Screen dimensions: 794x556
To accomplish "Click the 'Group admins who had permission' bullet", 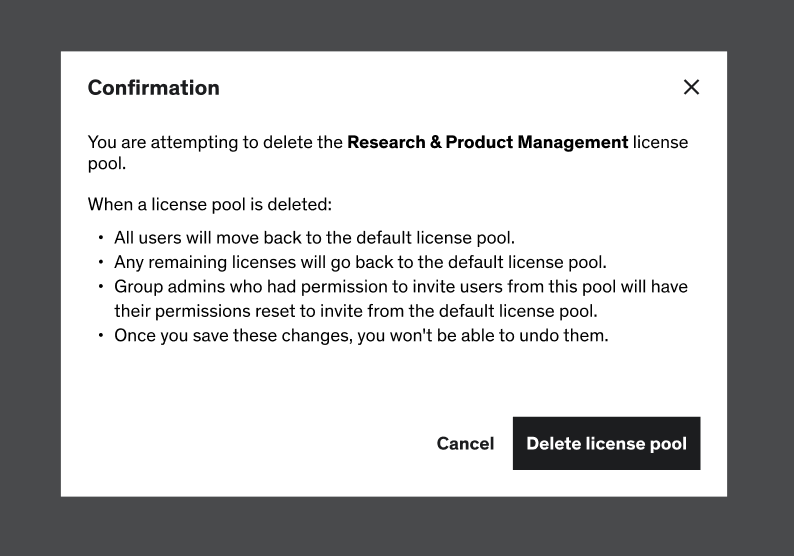I will (x=400, y=287).
